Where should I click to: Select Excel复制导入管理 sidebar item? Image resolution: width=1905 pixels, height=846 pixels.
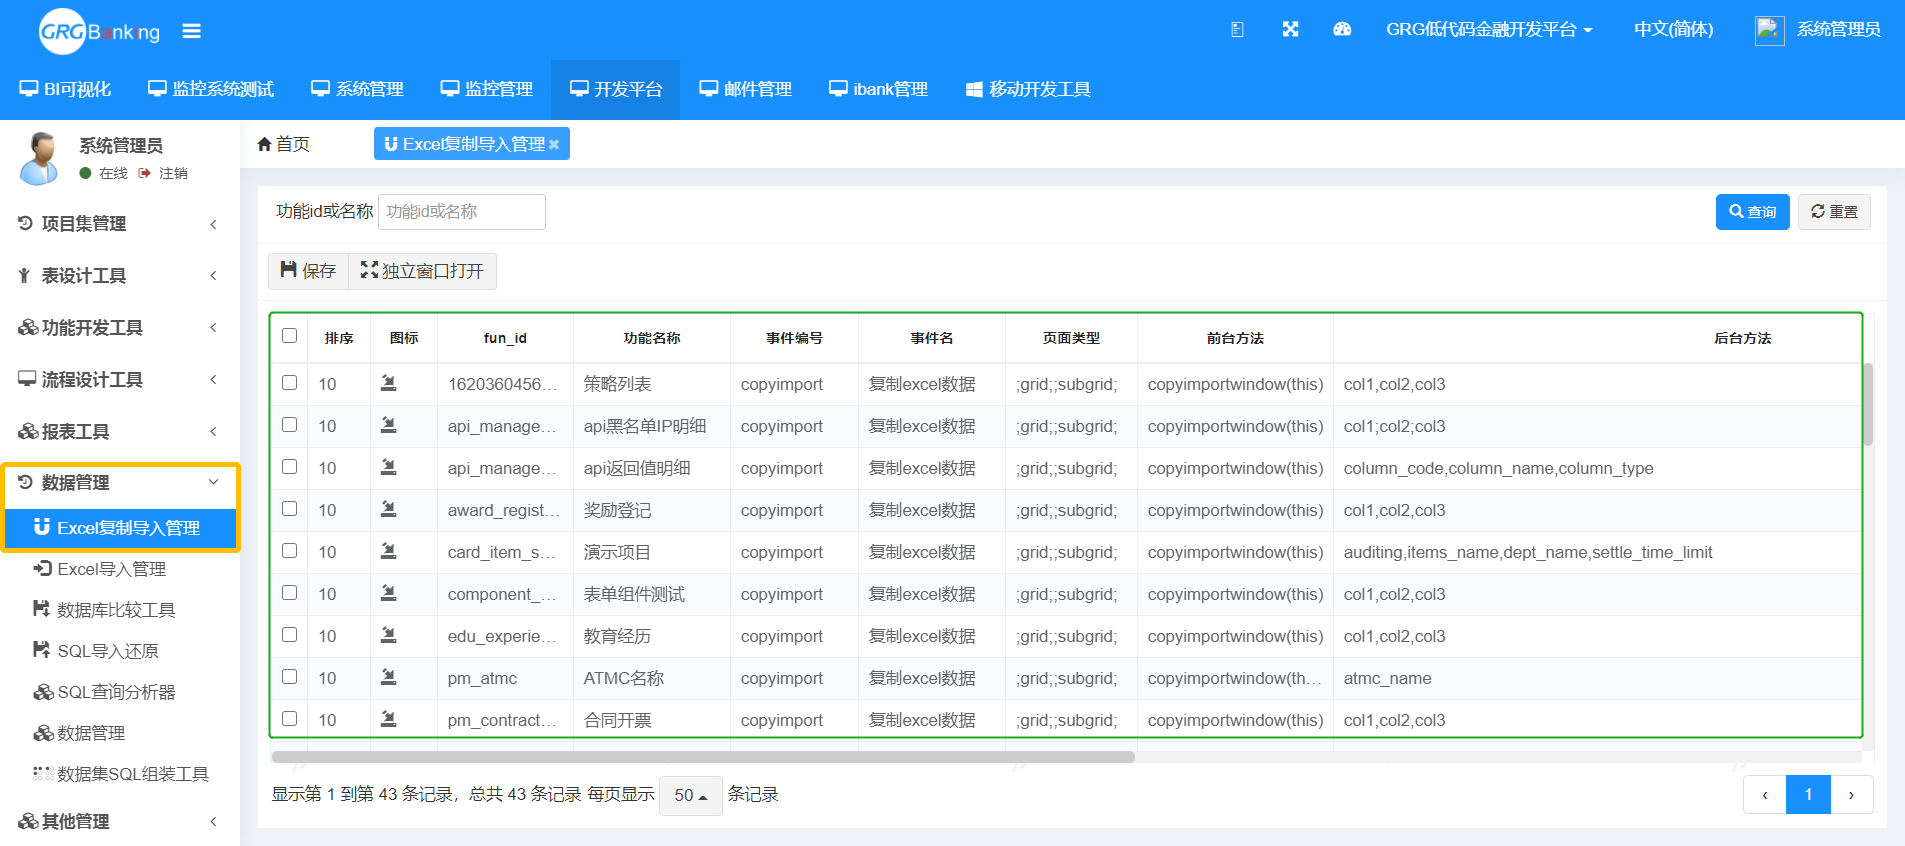coord(121,528)
